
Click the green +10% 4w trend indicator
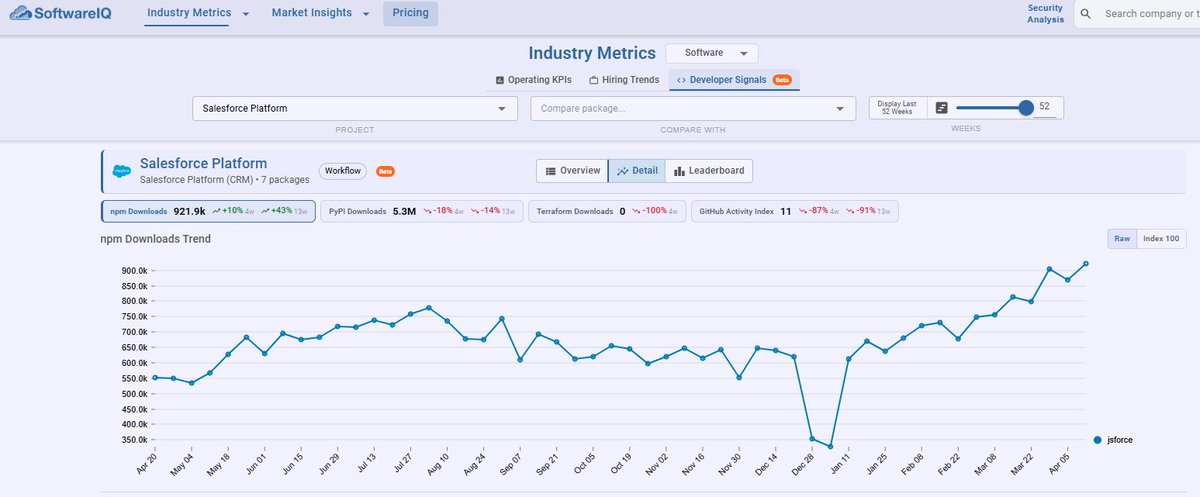[232, 211]
